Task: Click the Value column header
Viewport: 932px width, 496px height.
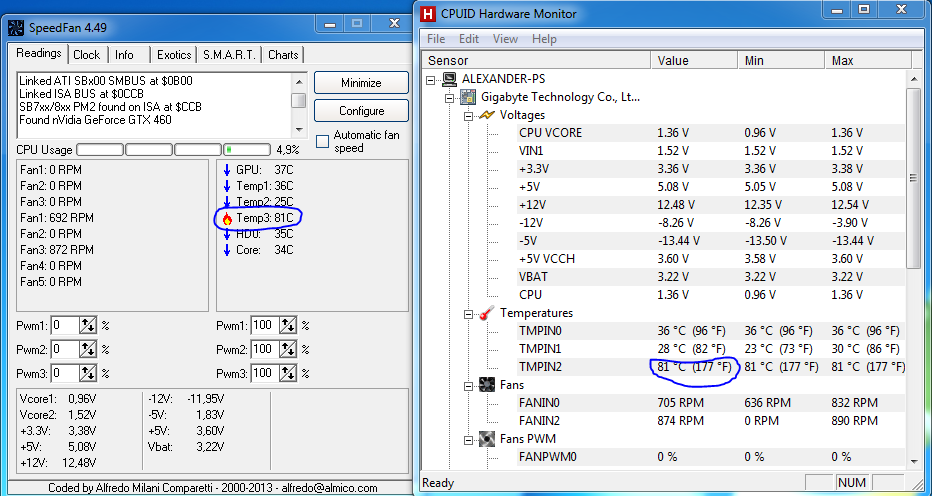Action: [694, 61]
